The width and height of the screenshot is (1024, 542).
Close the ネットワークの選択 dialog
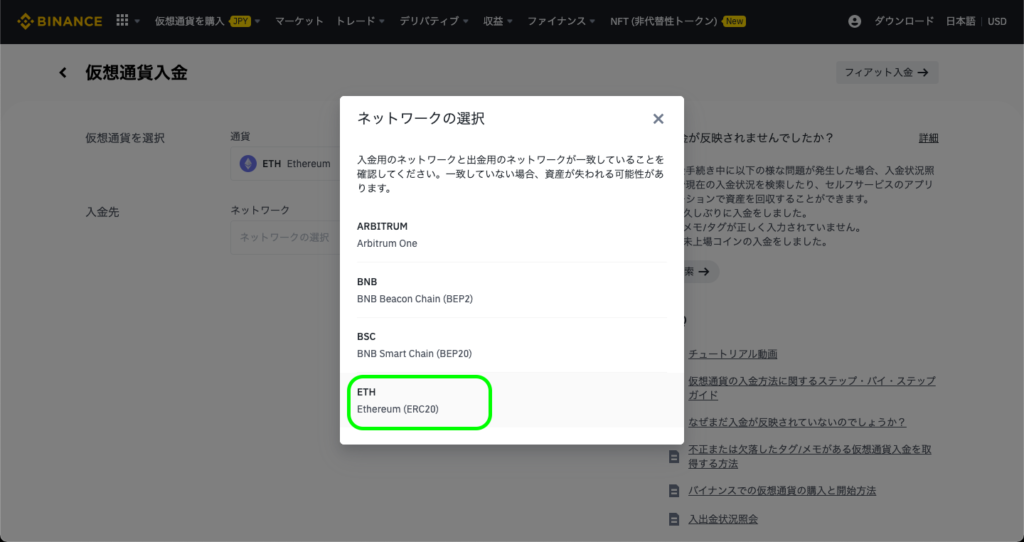[x=658, y=119]
